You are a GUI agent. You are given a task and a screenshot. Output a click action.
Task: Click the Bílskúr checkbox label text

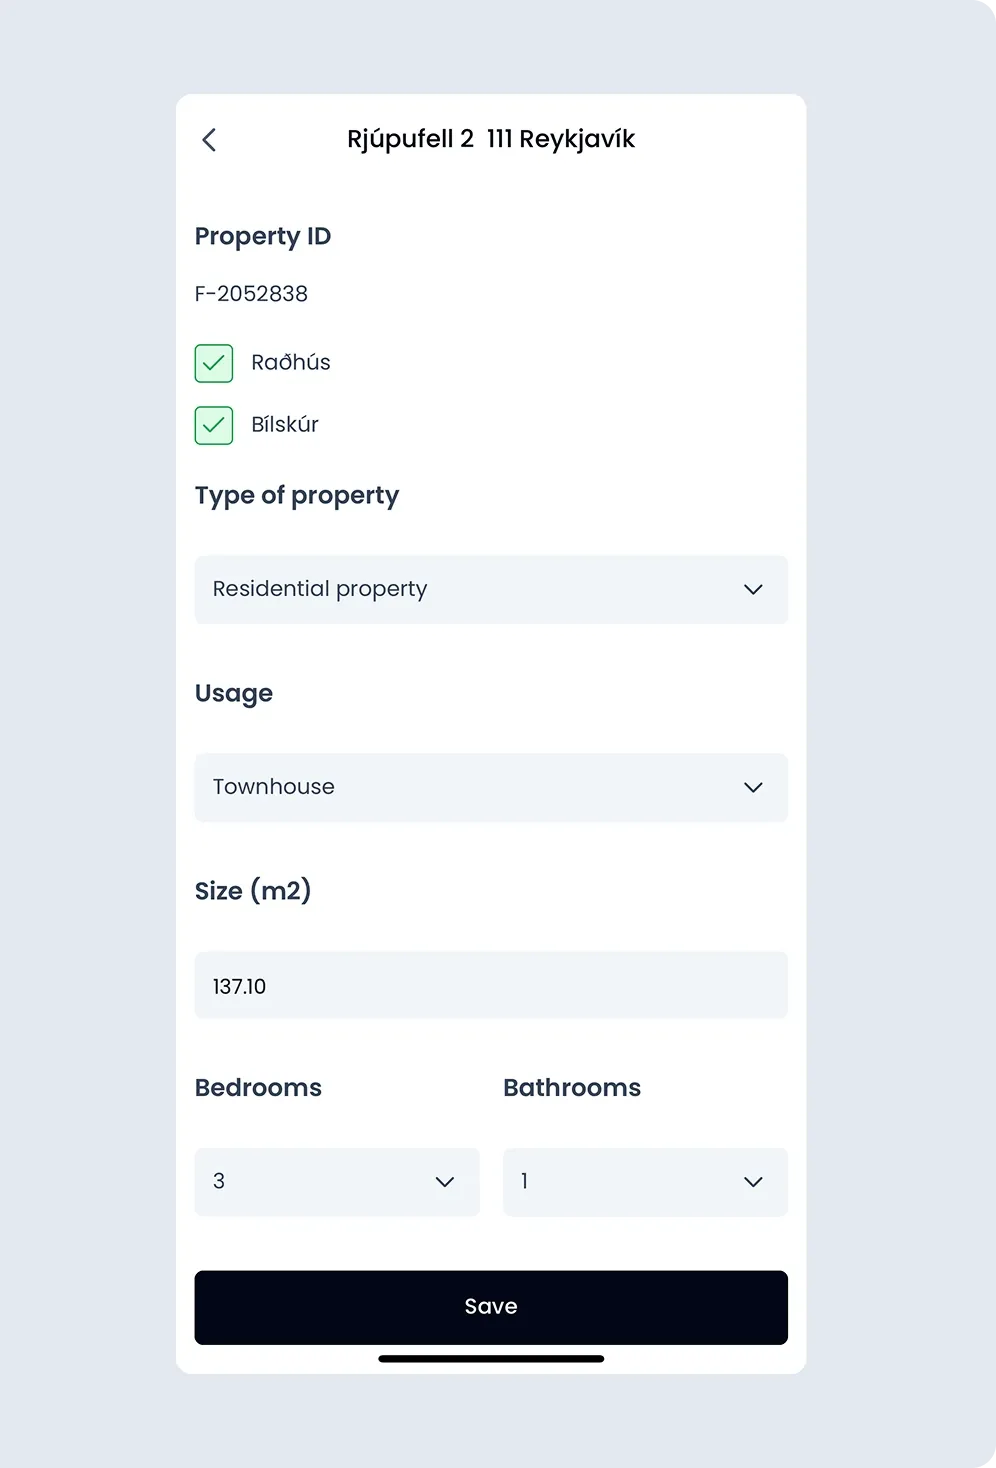[x=285, y=425]
